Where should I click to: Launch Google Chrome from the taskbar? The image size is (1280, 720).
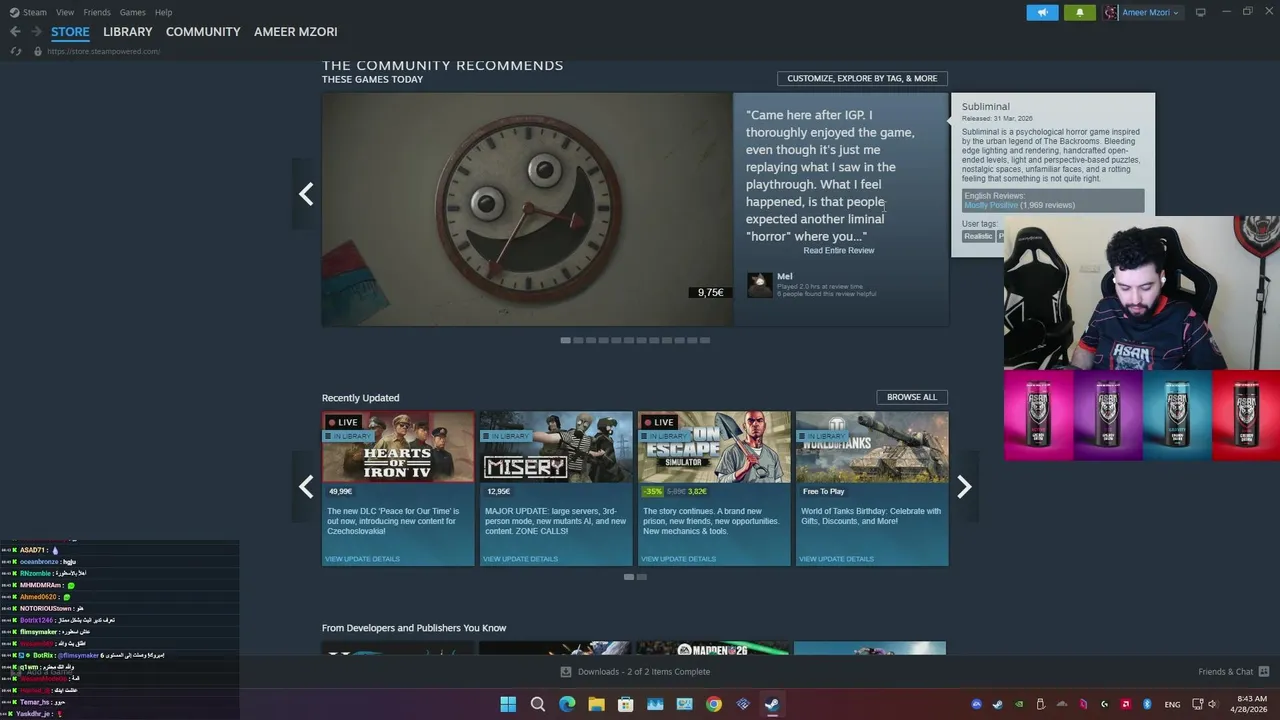coord(713,704)
